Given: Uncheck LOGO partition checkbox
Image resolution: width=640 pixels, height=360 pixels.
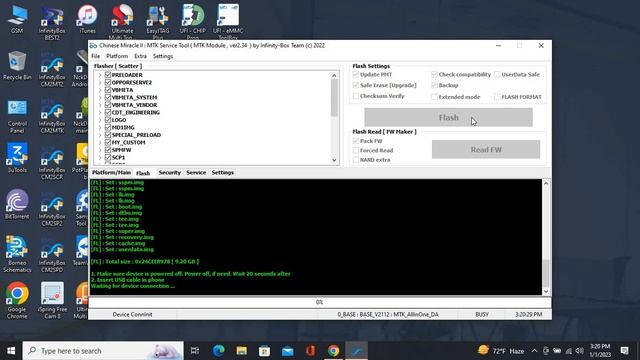Looking at the screenshot, I should (108, 120).
